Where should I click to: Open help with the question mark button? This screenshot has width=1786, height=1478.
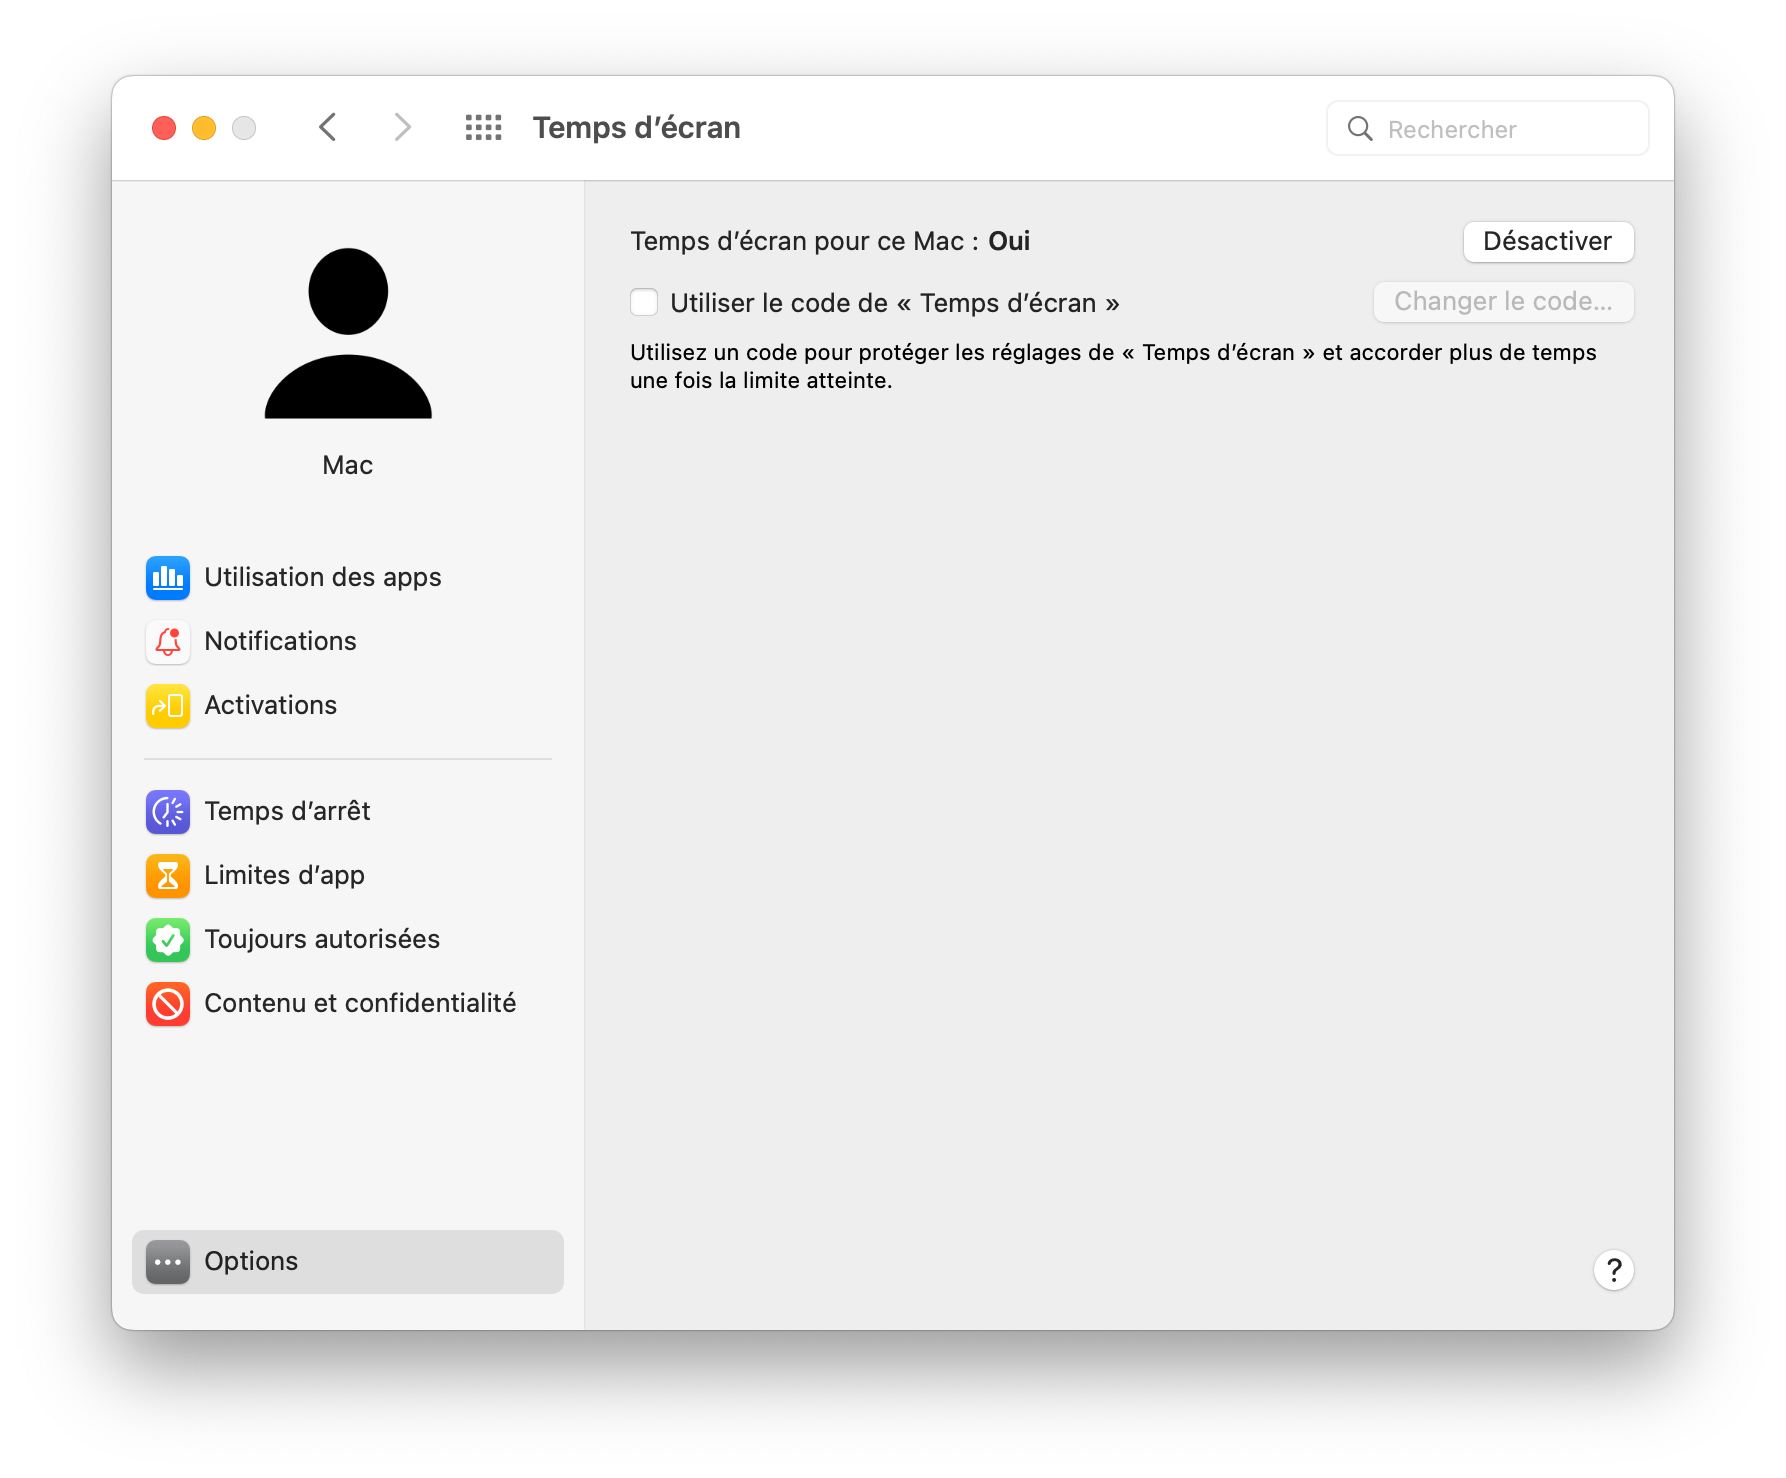(x=1614, y=1271)
